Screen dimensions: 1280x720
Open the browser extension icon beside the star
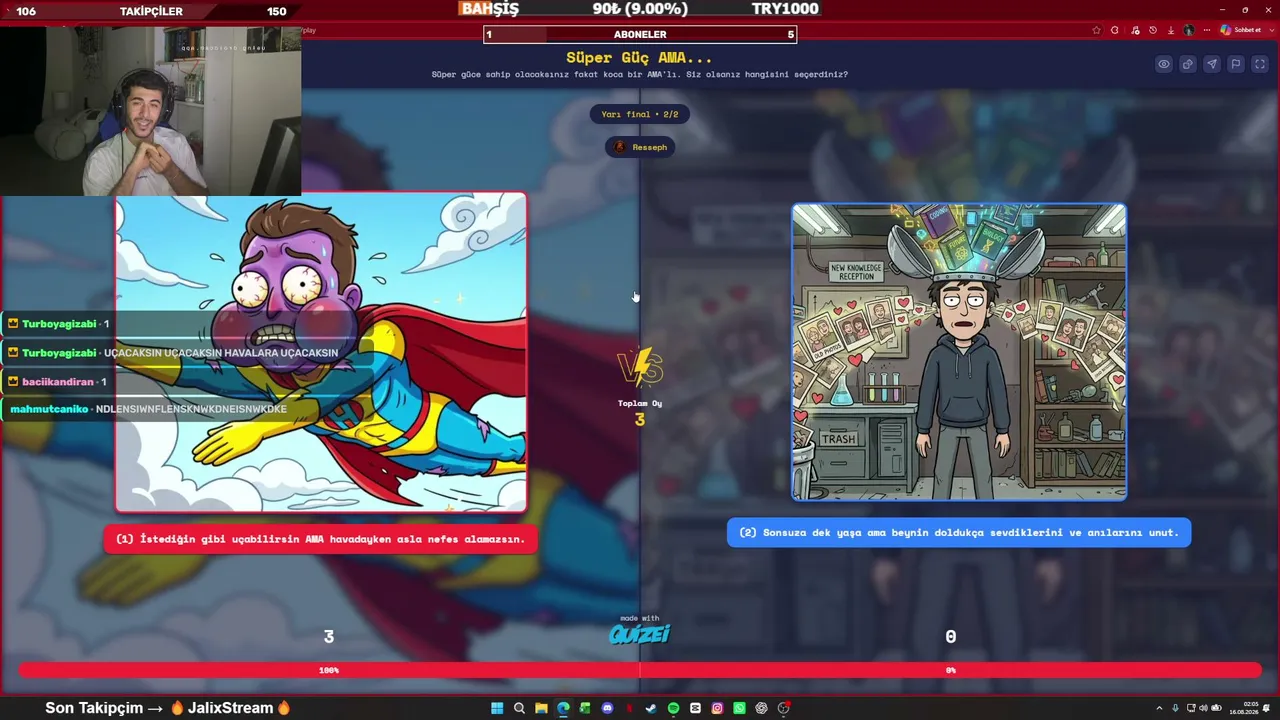(1115, 30)
